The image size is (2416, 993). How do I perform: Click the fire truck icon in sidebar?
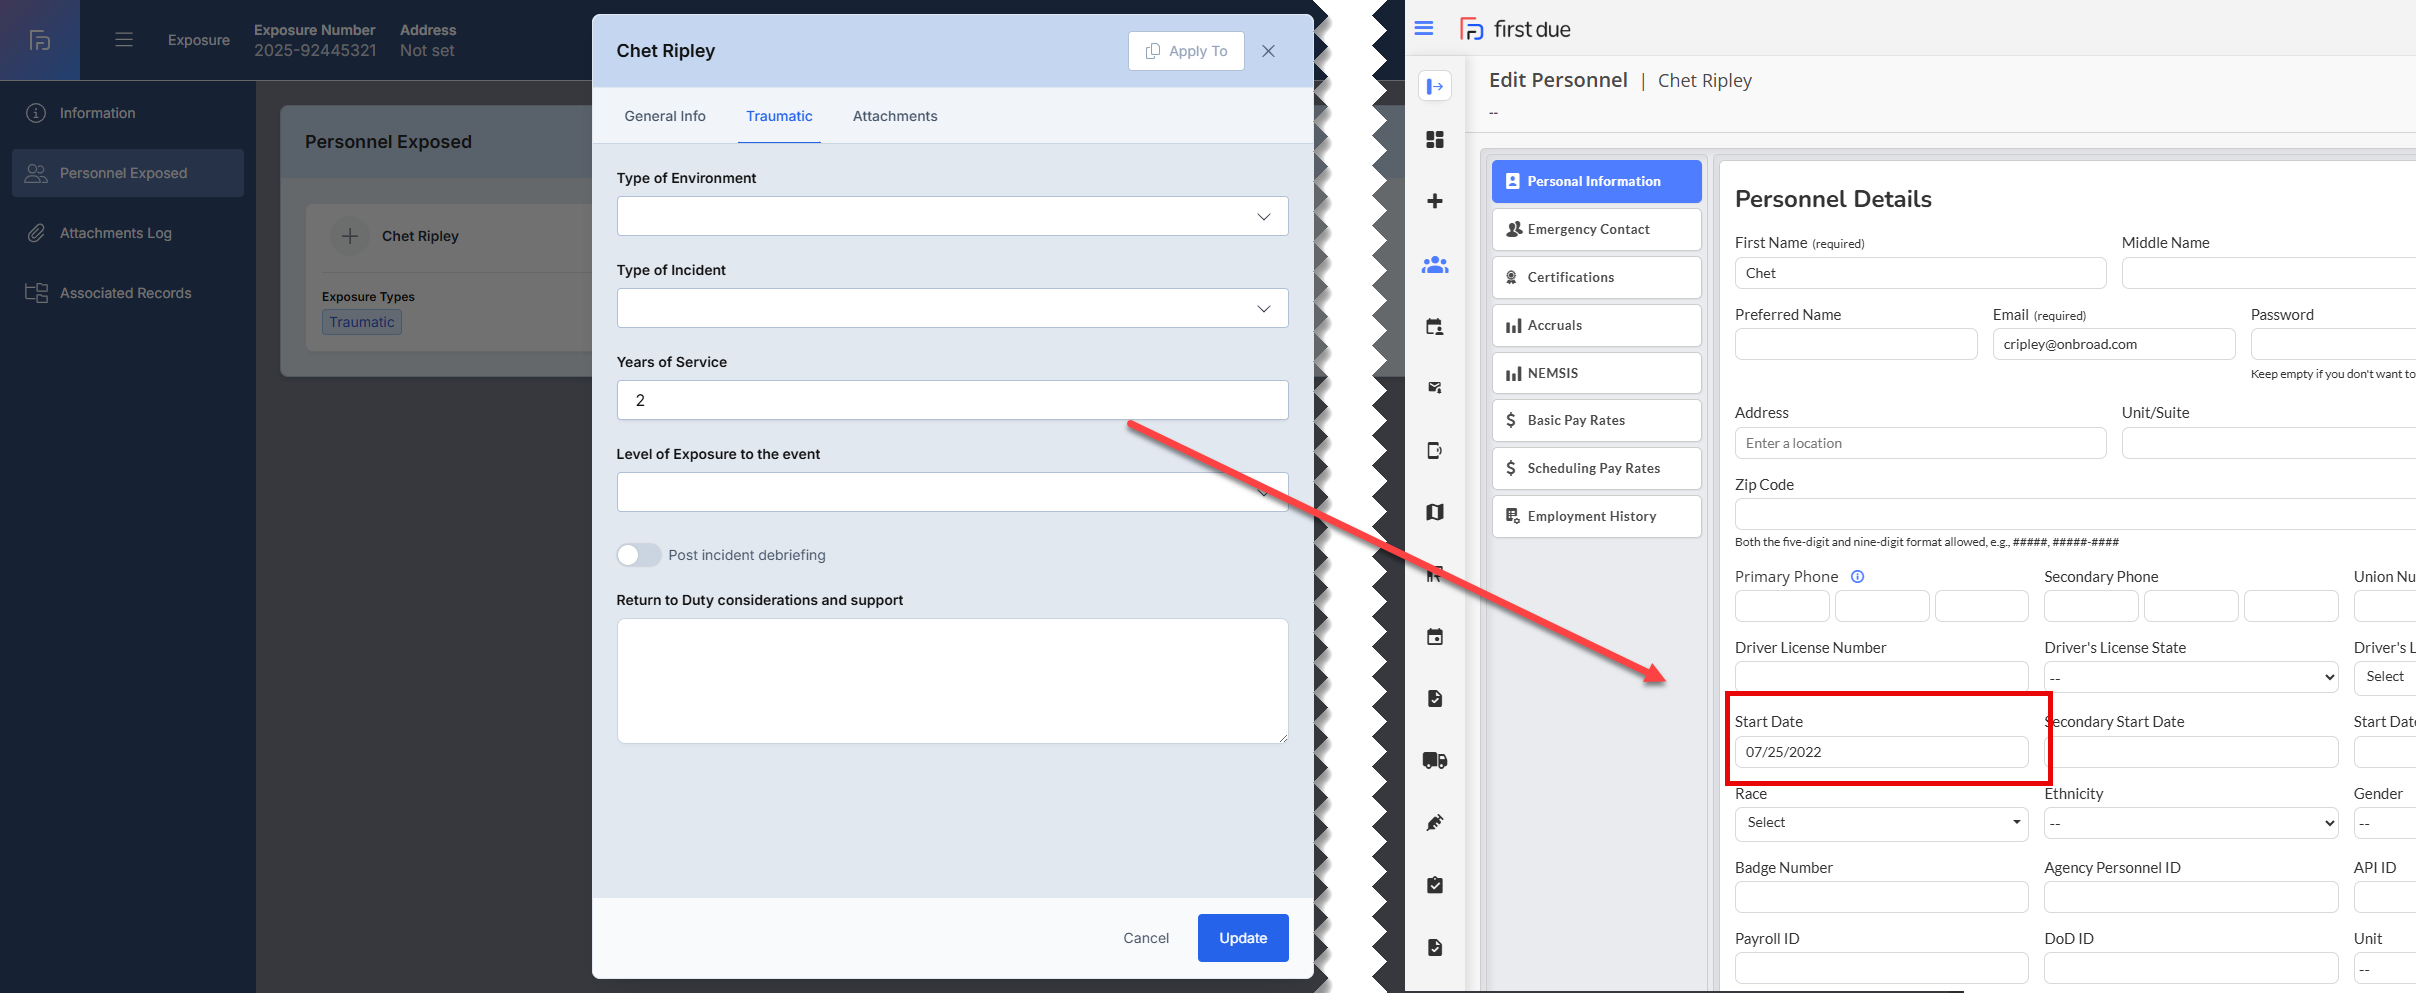tap(1435, 761)
